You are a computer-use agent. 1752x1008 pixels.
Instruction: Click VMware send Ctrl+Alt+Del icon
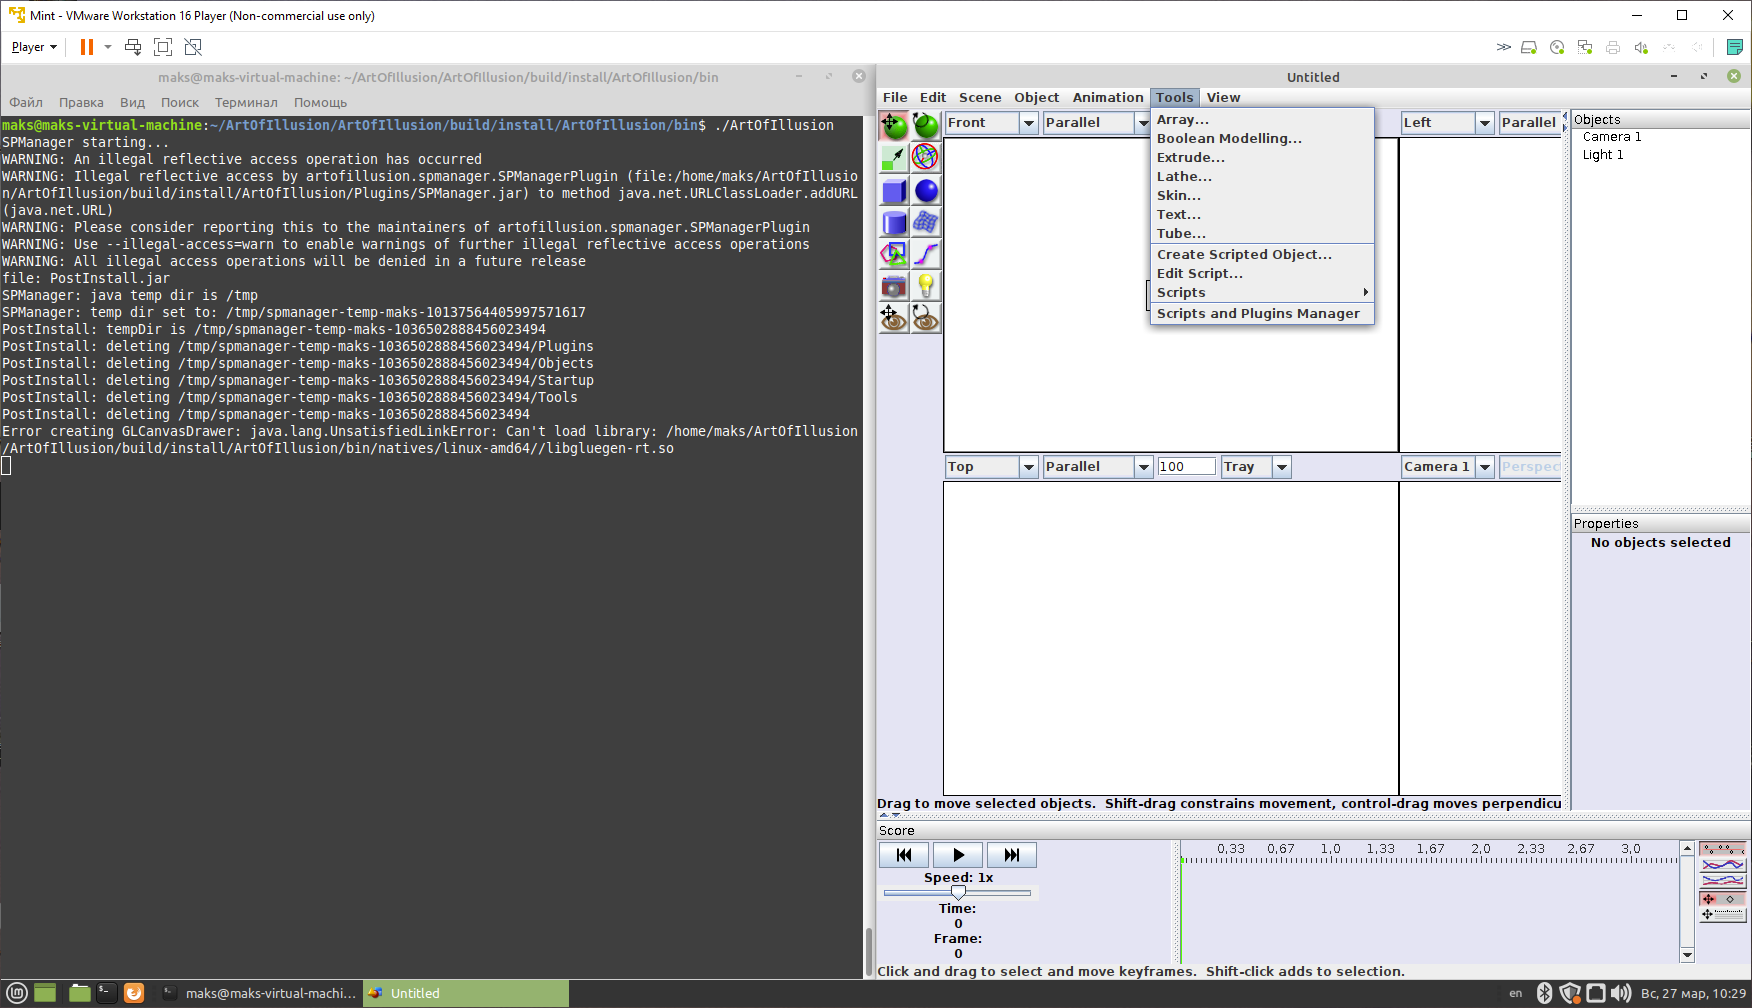[x=133, y=47]
